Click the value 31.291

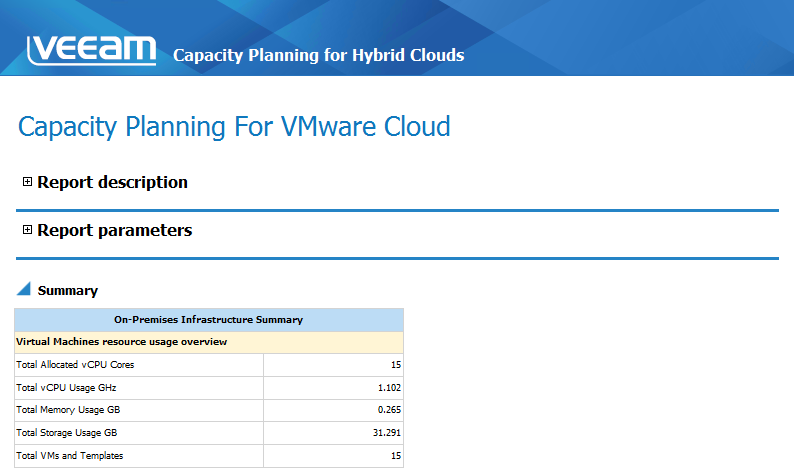pyautogui.click(x=386, y=433)
